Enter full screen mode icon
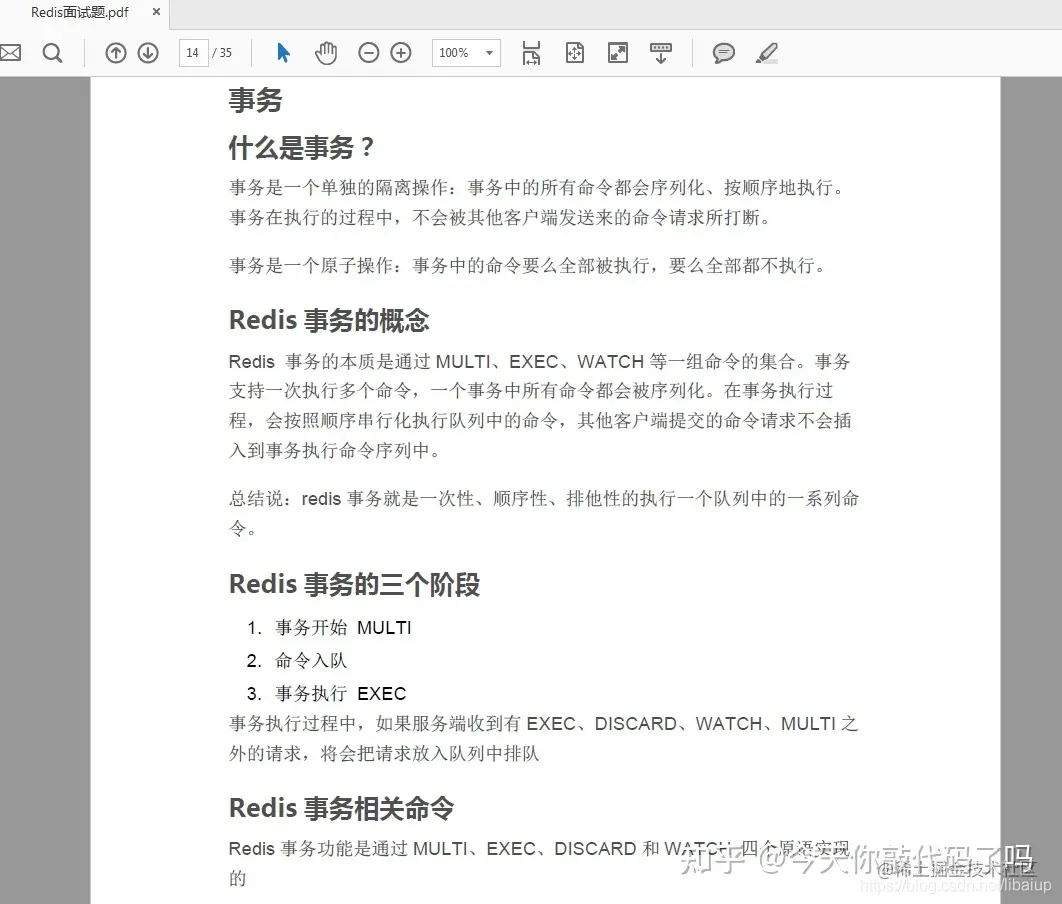The image size is (1062, 904). pyautogui.click(x=618, y=53)
